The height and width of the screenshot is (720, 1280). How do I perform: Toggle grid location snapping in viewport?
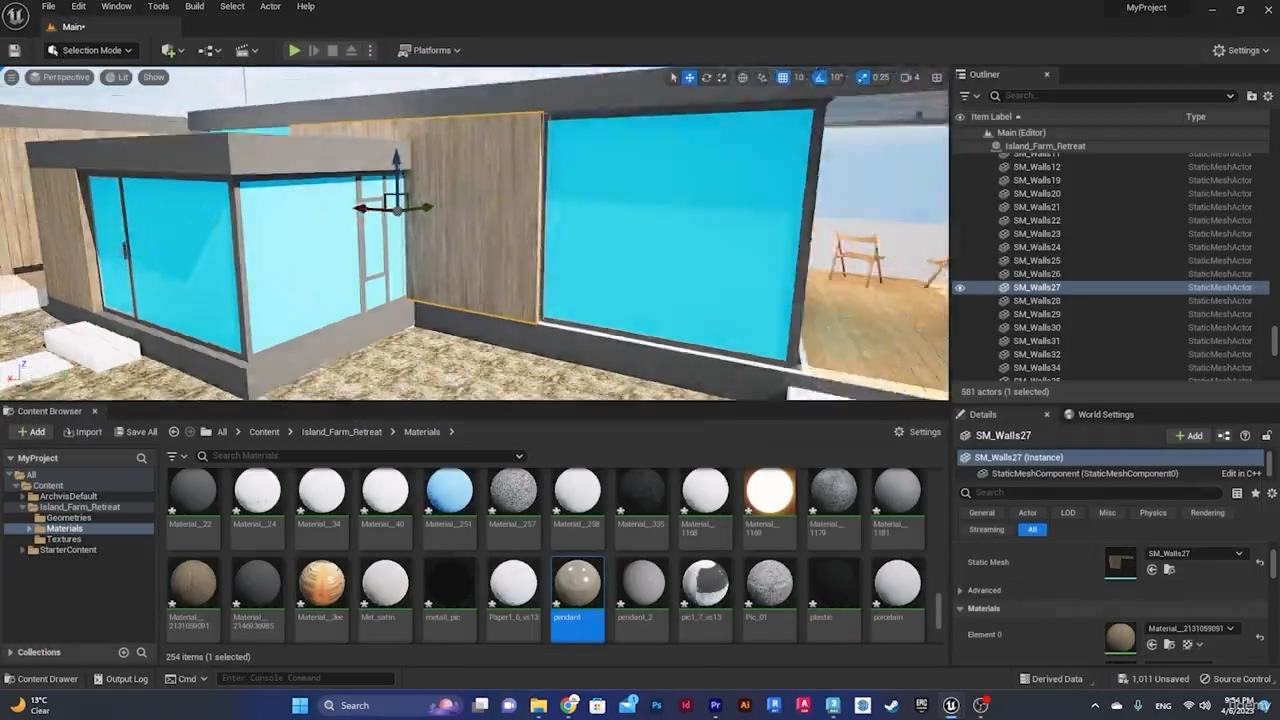click(783, 77)
